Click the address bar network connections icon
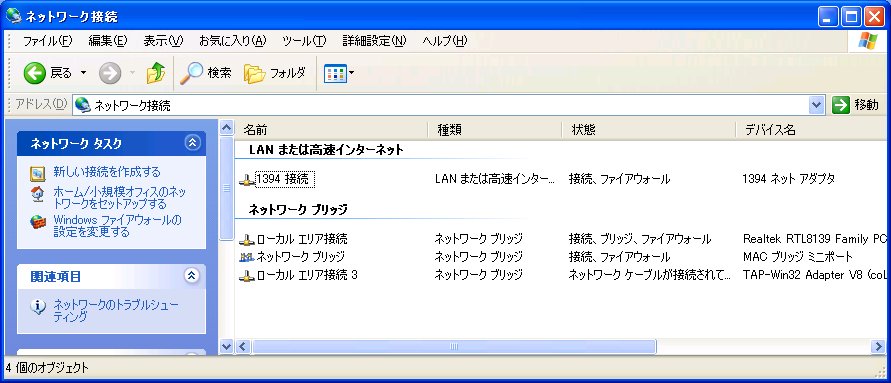Screen dimensions: 891x383 click(x=83, y=105)
